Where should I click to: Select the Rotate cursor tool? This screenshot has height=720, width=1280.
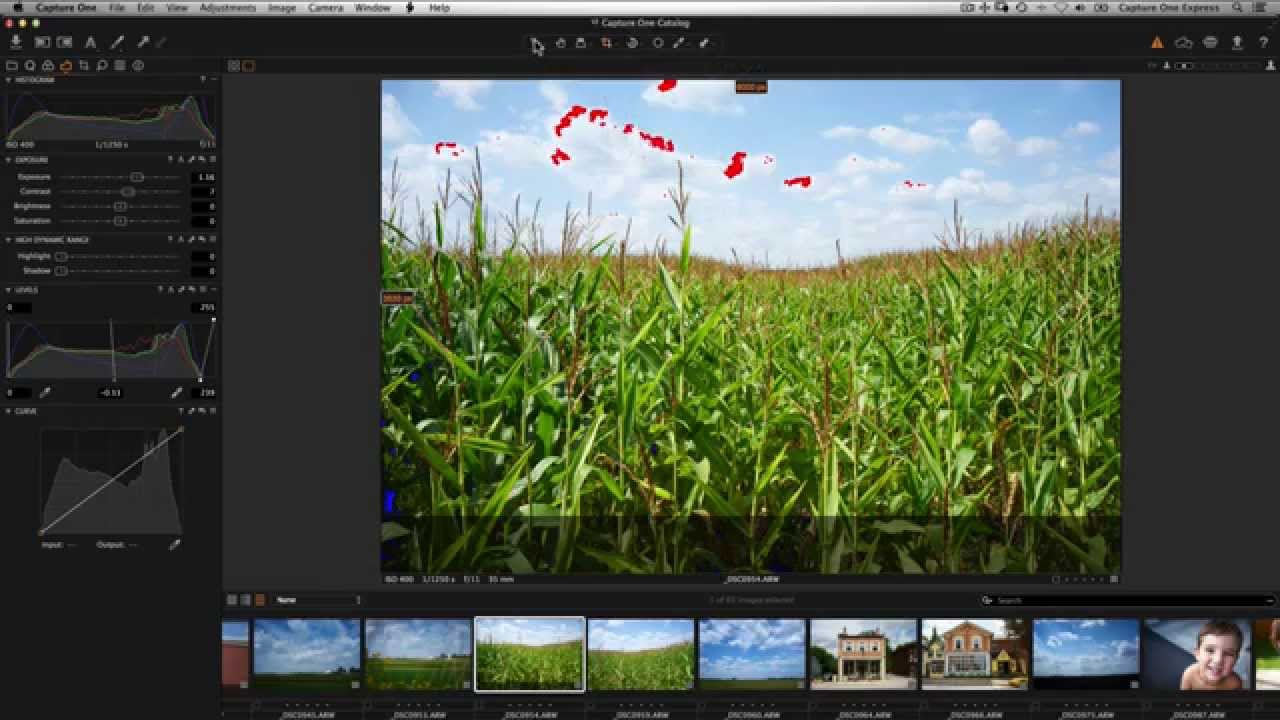tap(632, 43)
